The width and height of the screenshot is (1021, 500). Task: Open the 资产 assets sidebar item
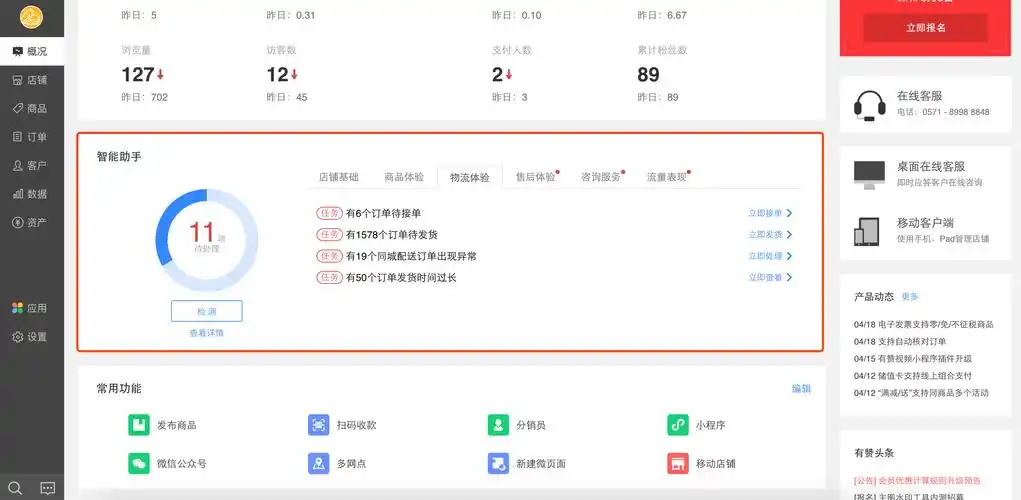(x=32, y=223)
